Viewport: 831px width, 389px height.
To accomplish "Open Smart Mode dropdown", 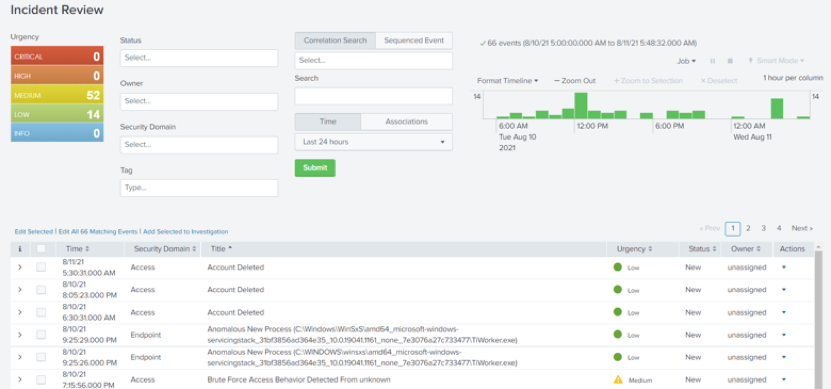I will pos(776,61).
